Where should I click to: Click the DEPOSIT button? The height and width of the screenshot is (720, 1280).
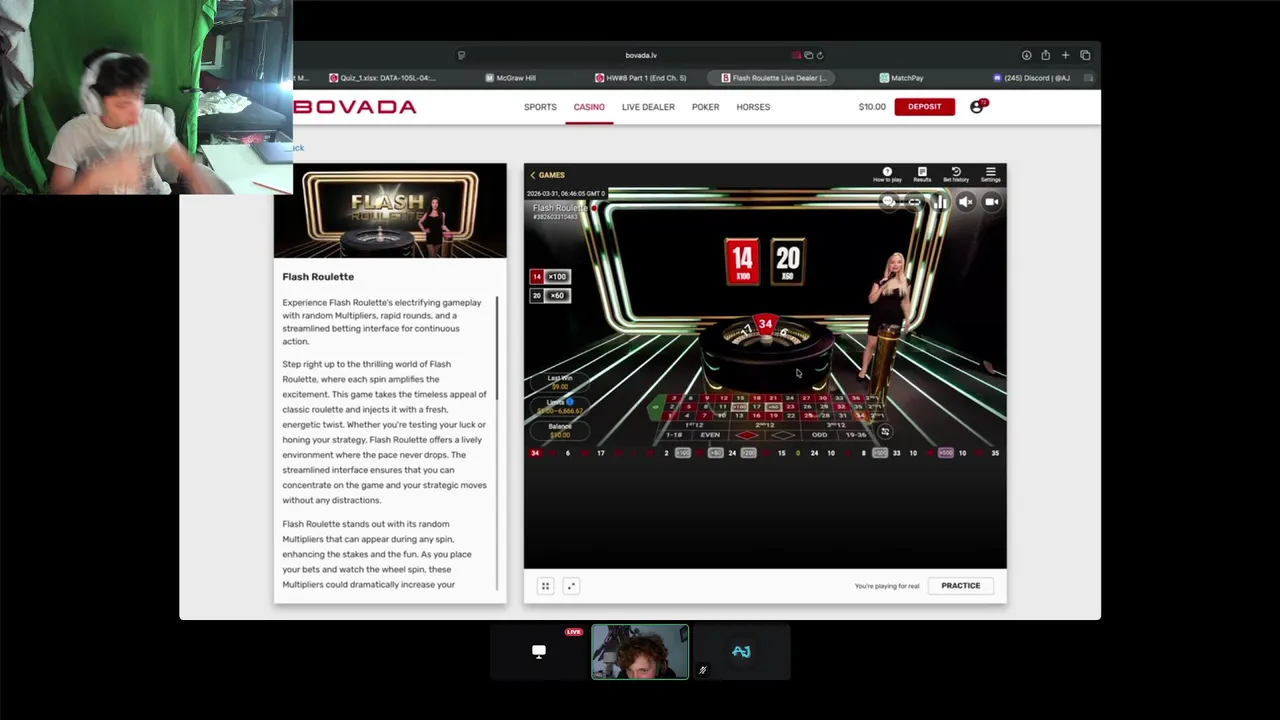[924, 107]
